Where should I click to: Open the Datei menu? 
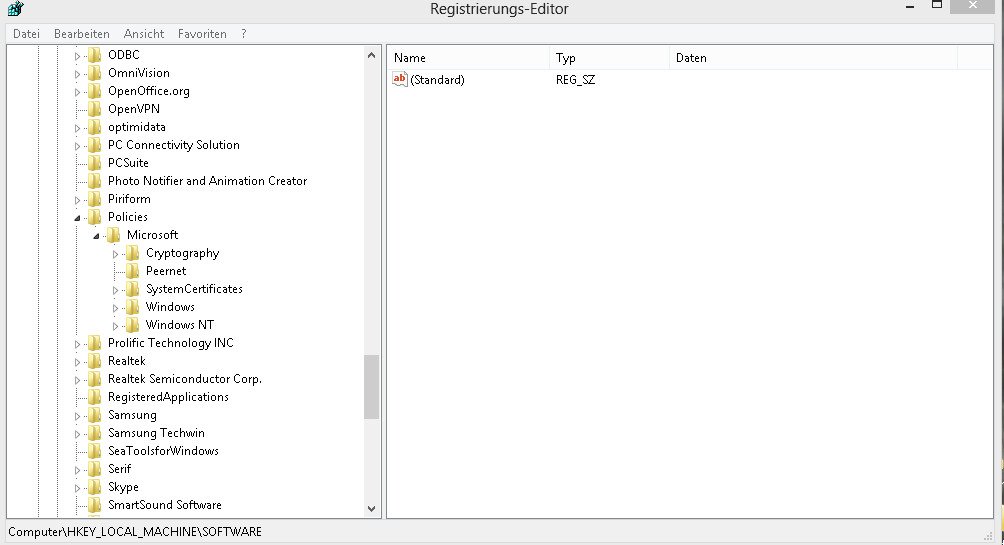[26, 34]
